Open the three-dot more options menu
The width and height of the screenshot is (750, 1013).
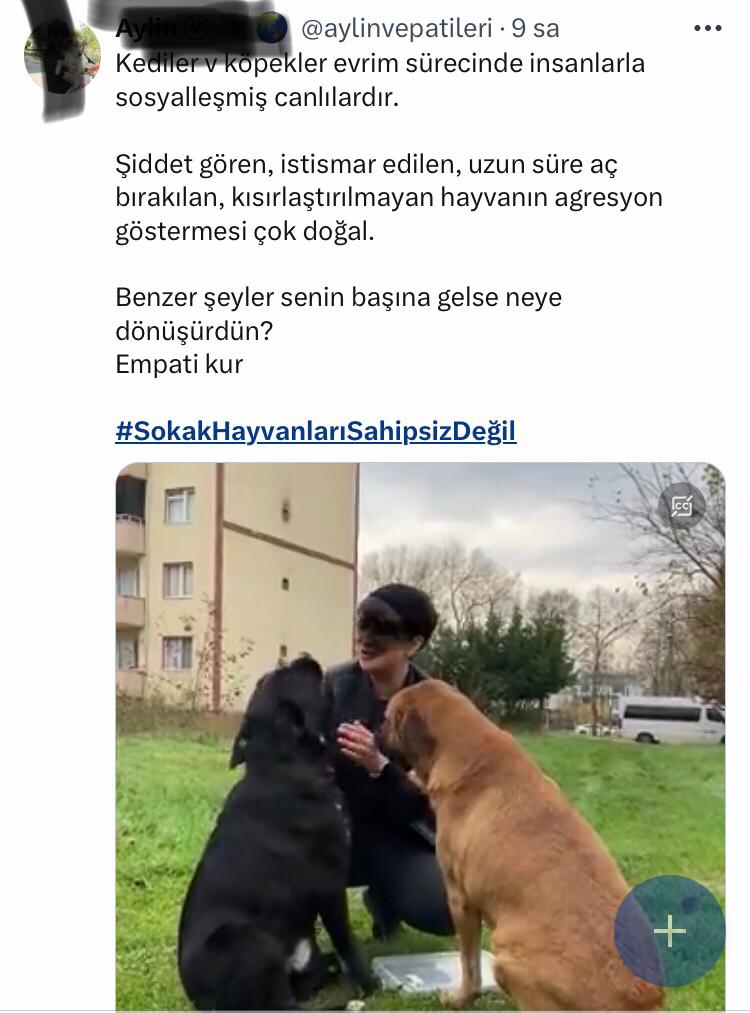707,28
